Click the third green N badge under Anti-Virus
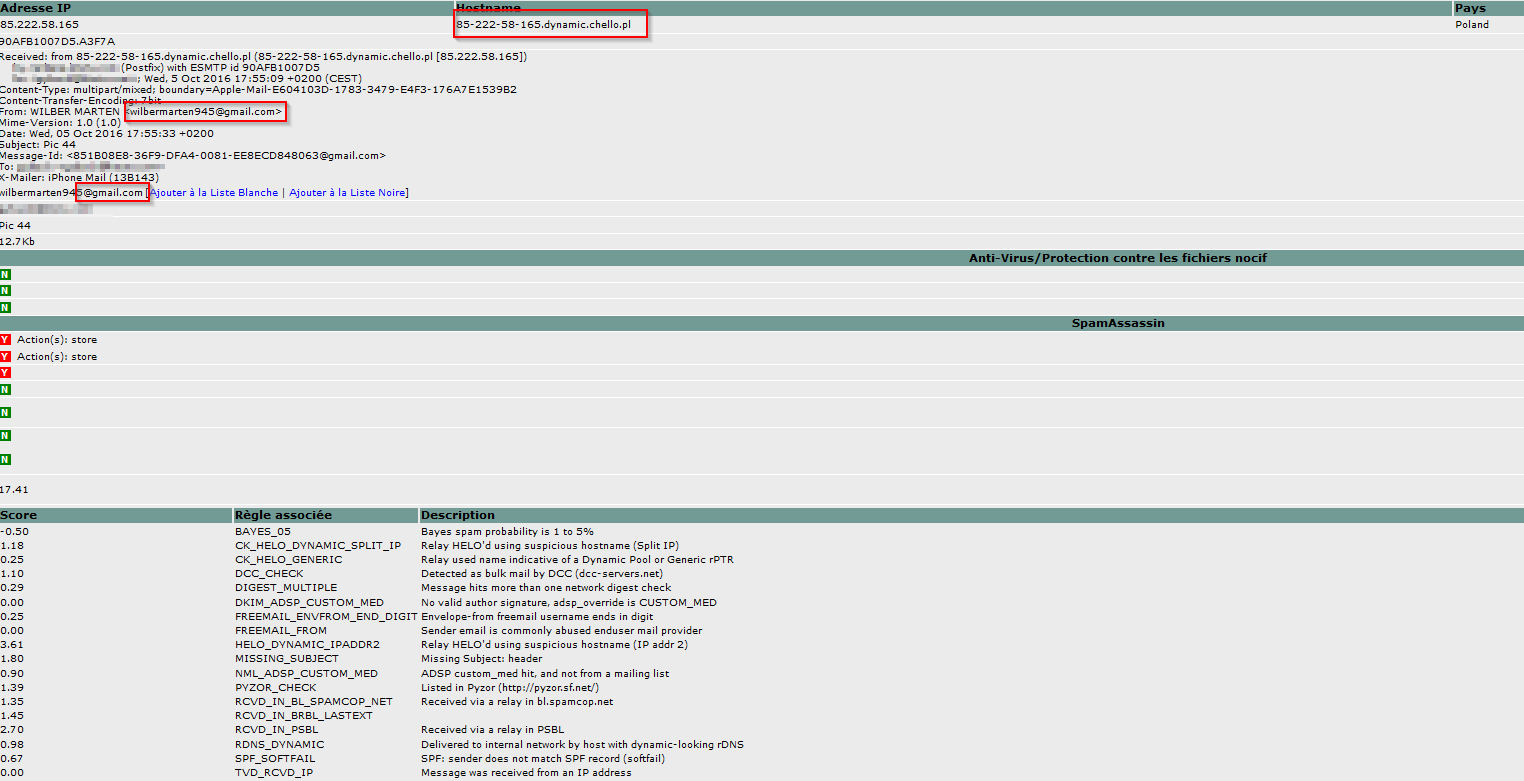Viewport: 1524px width, 781px height. click(5, 307)
